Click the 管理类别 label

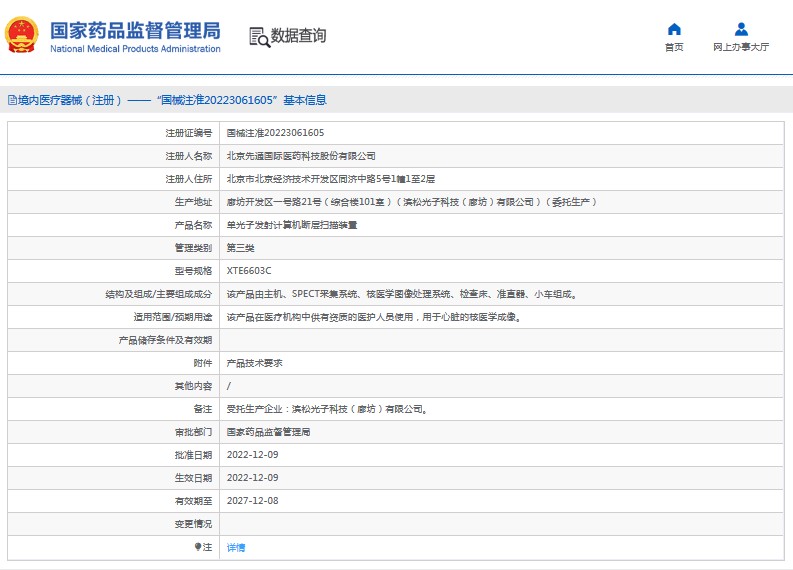click(x=193, y=248)
